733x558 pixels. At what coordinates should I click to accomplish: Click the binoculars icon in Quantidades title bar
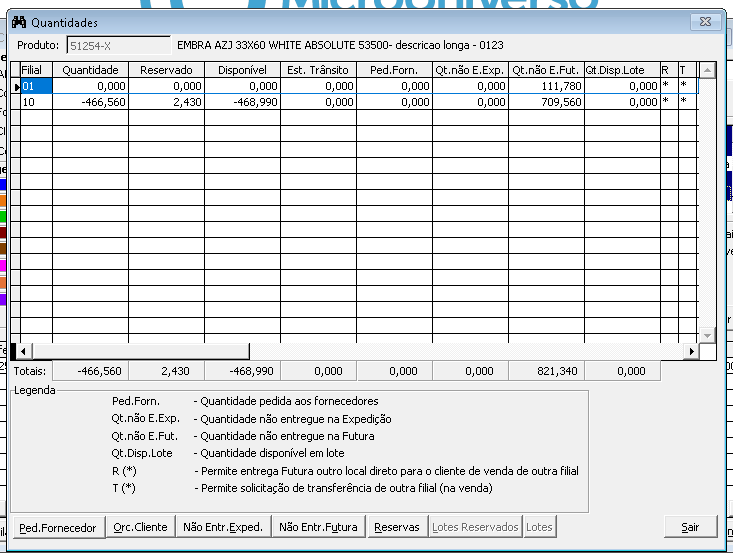pos(19,22)
